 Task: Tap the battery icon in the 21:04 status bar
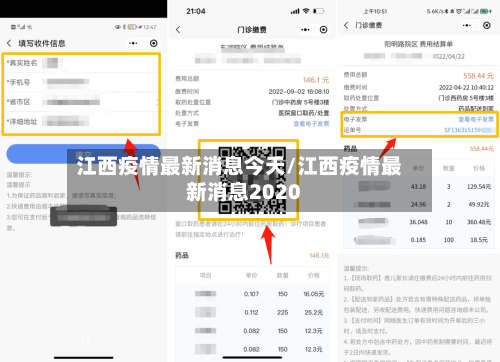click(319, 11)
